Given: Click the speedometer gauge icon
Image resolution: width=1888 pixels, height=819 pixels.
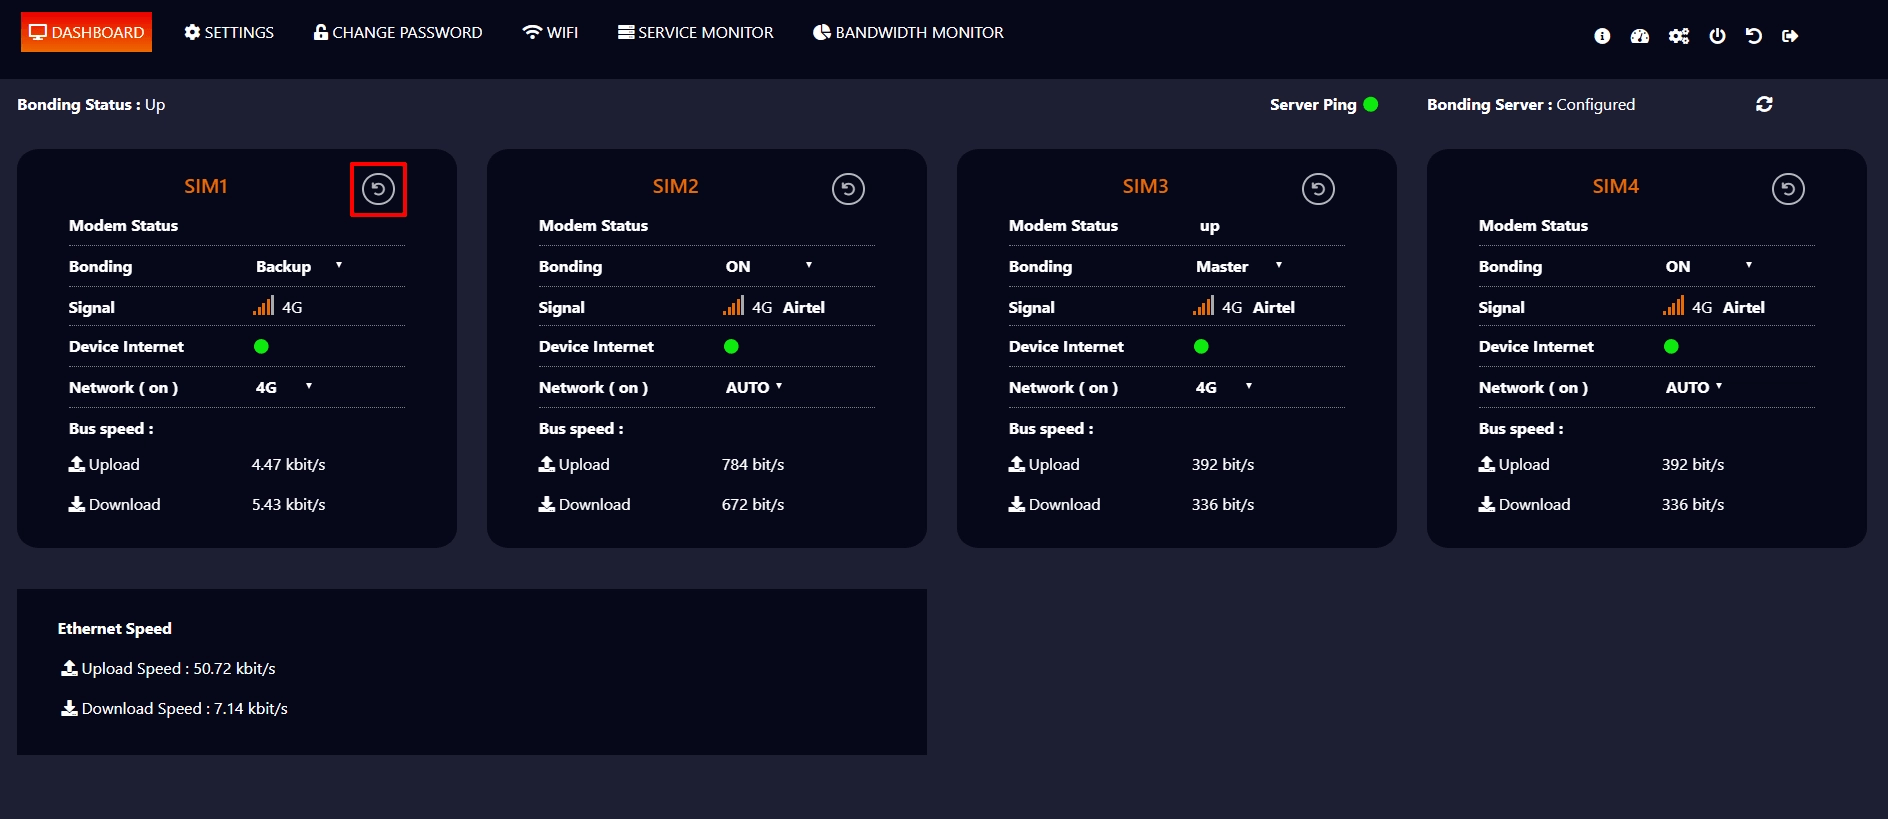Looking at the screenshot, I should point(1639,36).
